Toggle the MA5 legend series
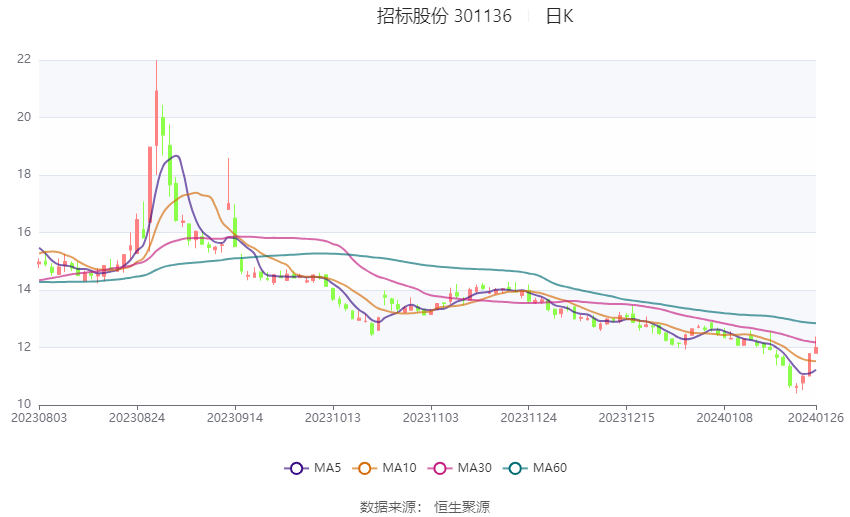 coord(313,468)
